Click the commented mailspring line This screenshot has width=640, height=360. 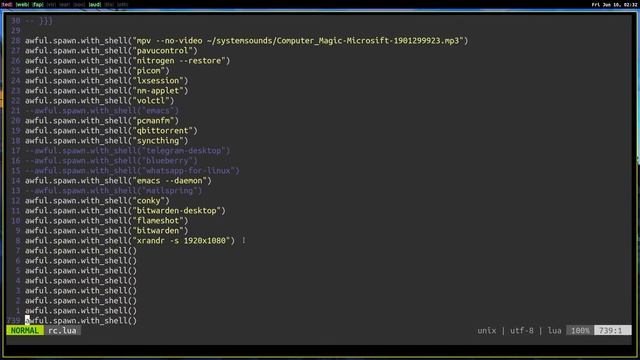coord(113,191)
